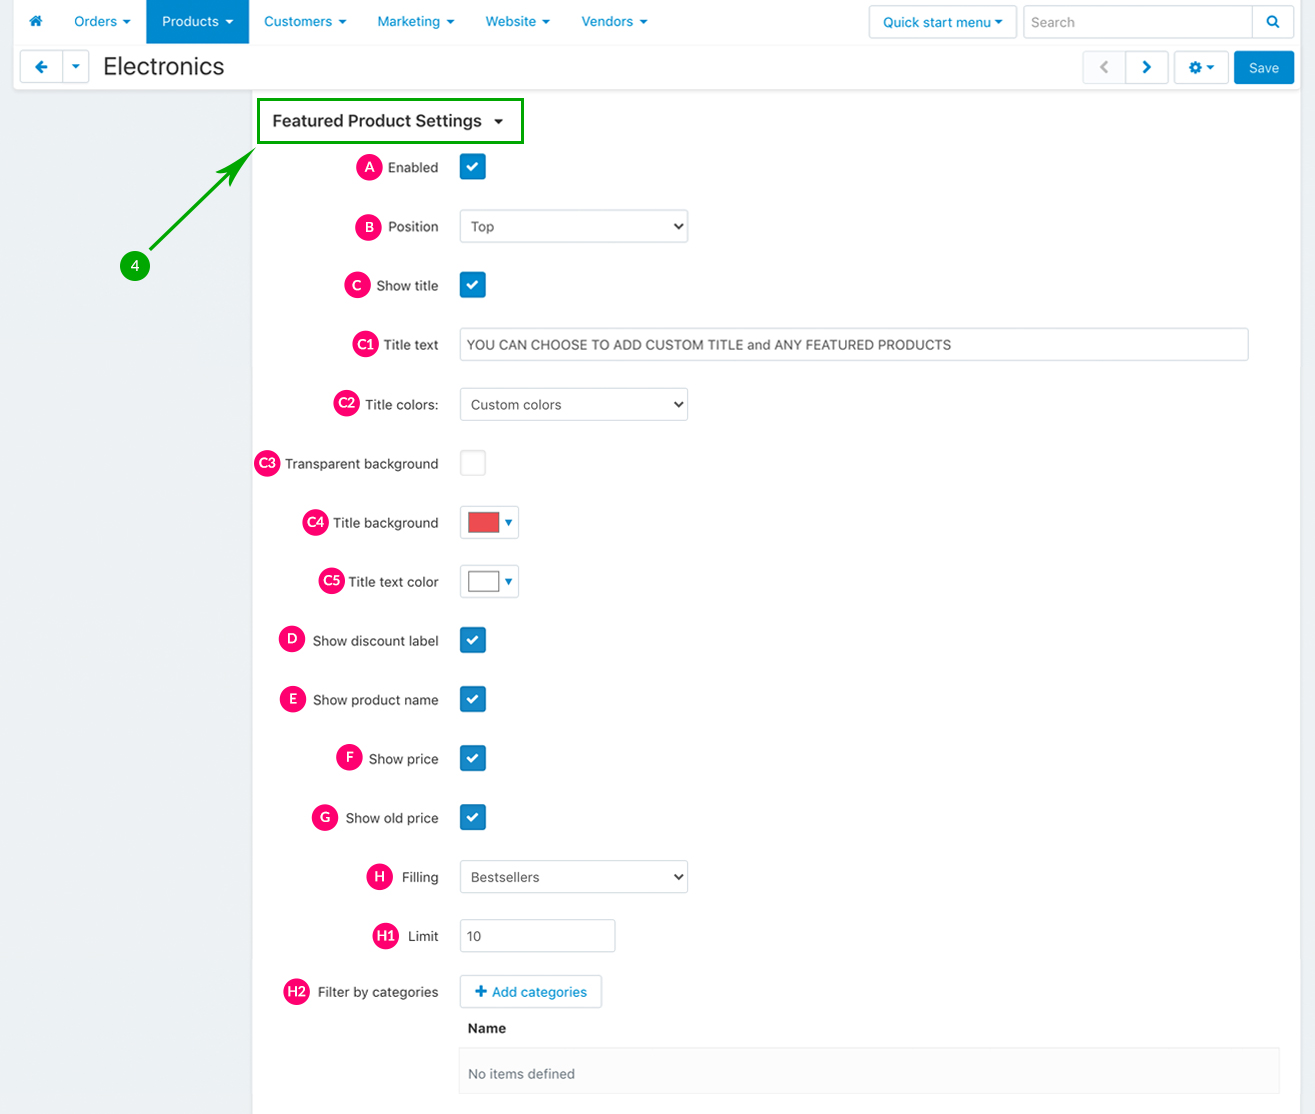Image resolution: width=1315 pixels, height=1114 pixels.
Task: Open the Marketing menu
Action: click(415, 21)
